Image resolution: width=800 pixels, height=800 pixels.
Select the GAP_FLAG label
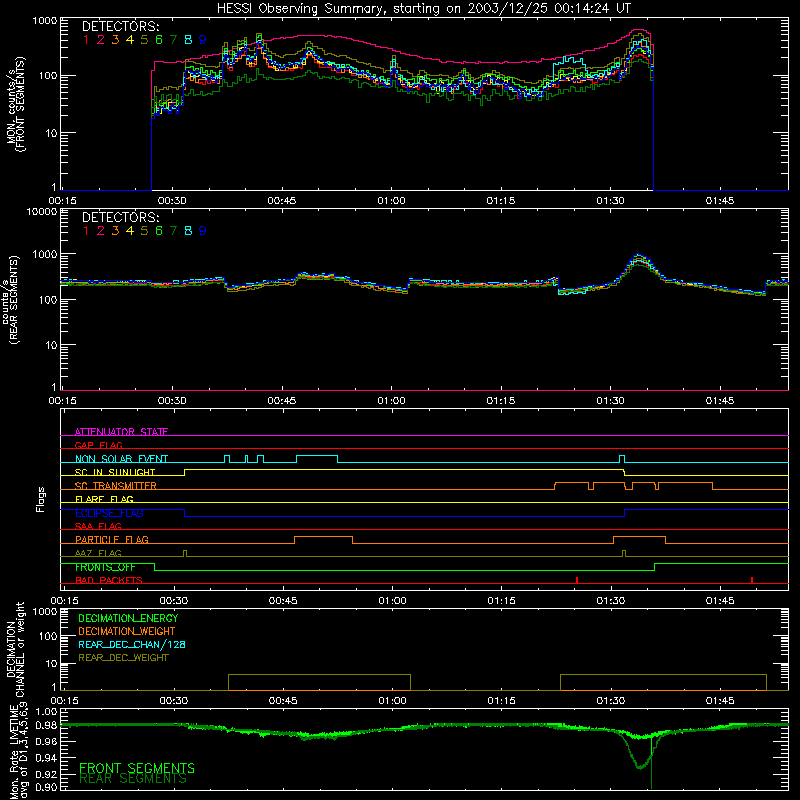point(98,445)
